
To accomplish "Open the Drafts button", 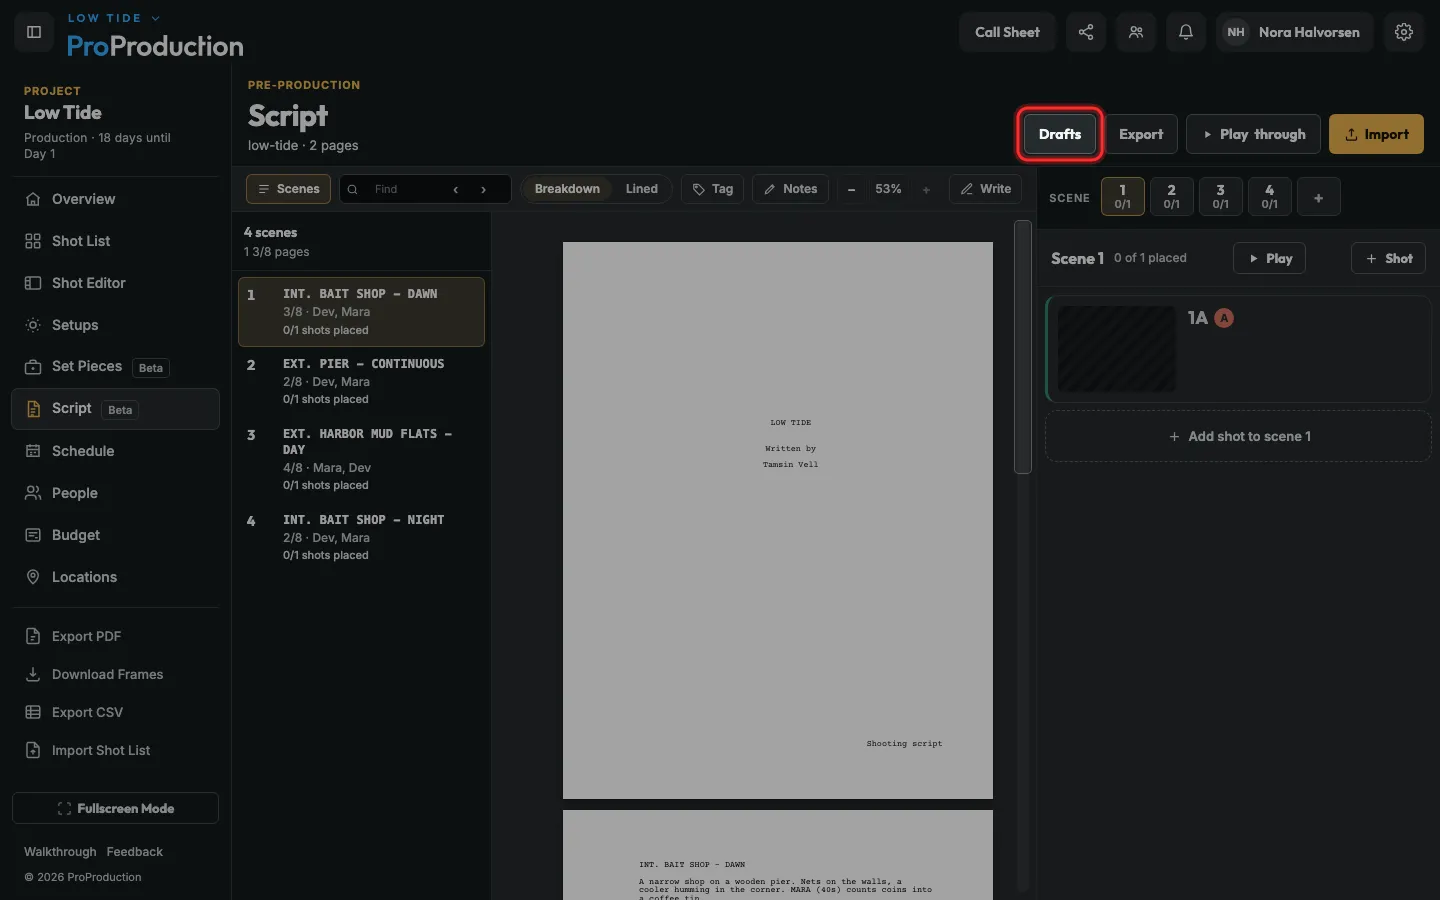I will (1060, 134).
